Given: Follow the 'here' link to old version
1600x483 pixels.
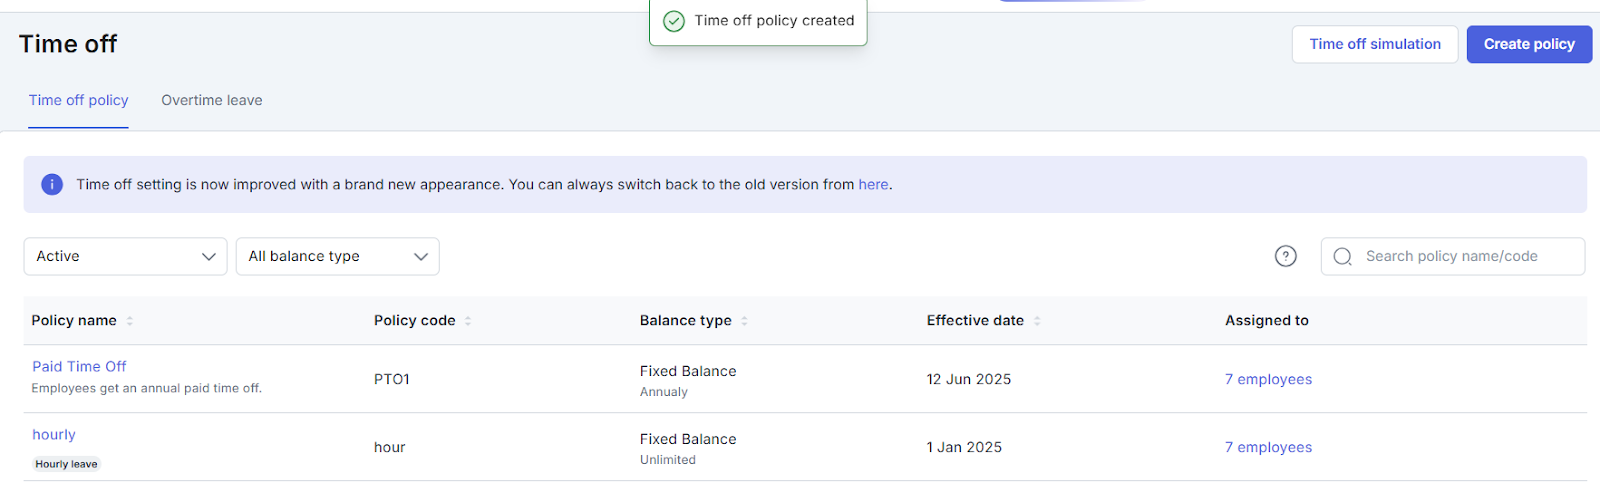Looking at the screenshot, I should tap(873, 184).
